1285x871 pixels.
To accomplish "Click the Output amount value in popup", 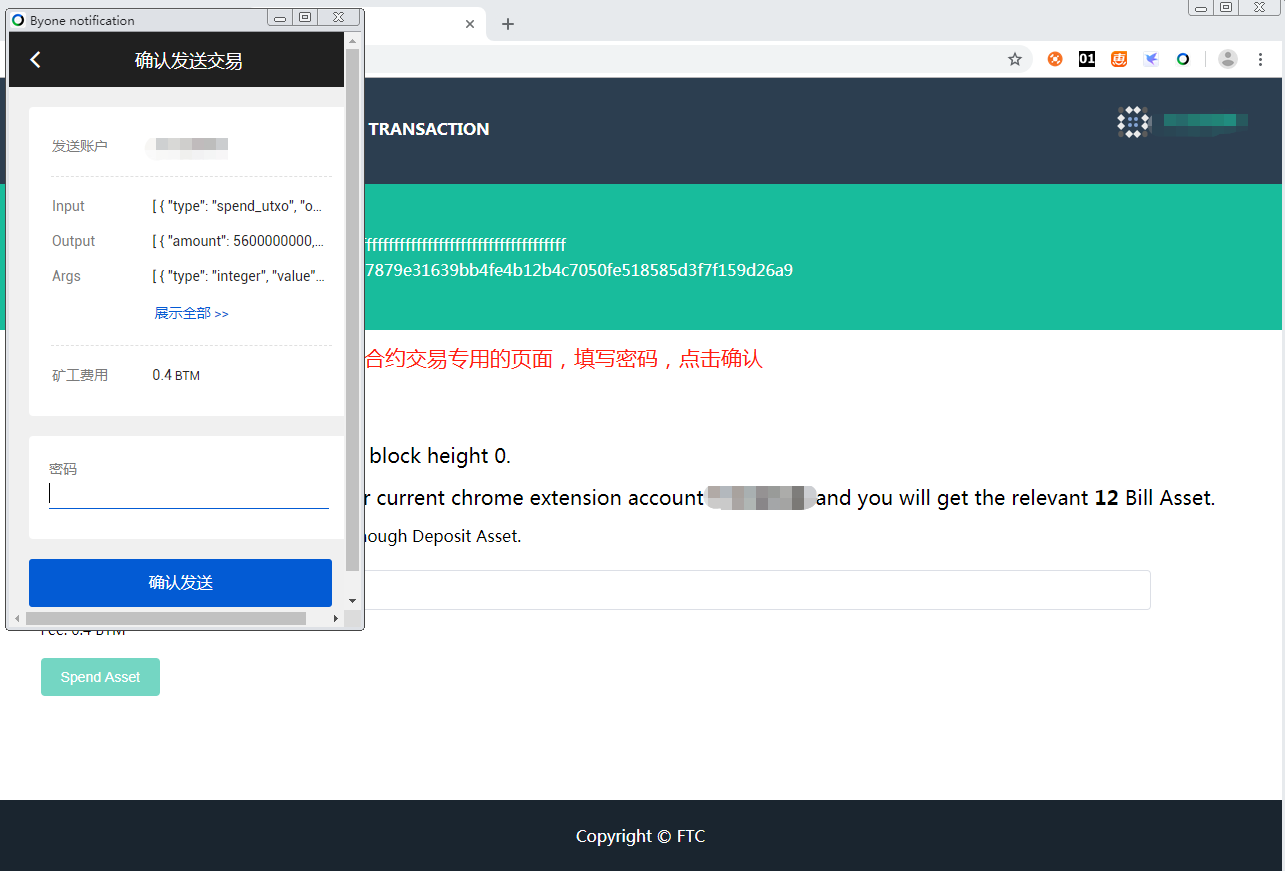I will point(238,241).
